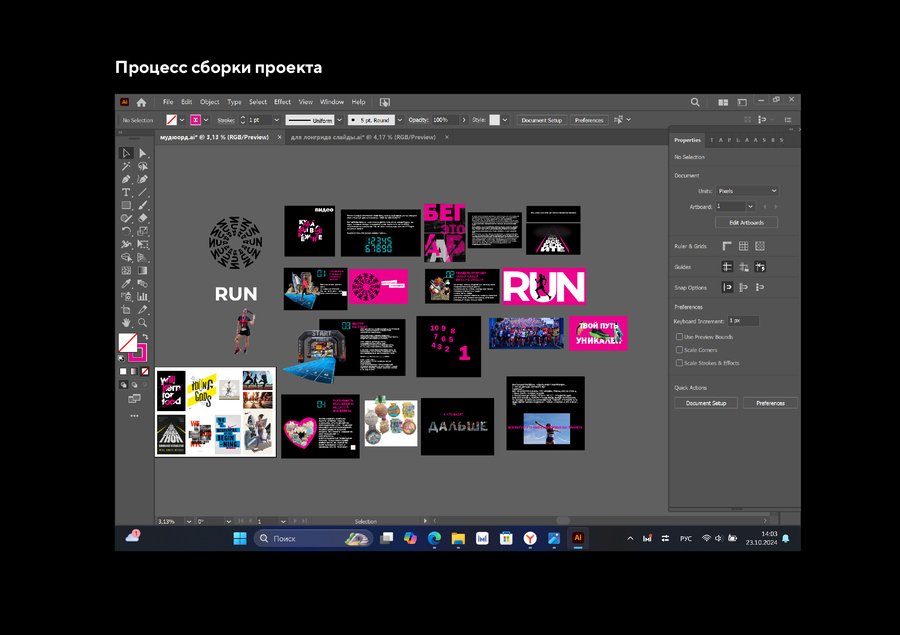
Task: Activate the Zoom magnifier tool
Action: coord(143,323)
